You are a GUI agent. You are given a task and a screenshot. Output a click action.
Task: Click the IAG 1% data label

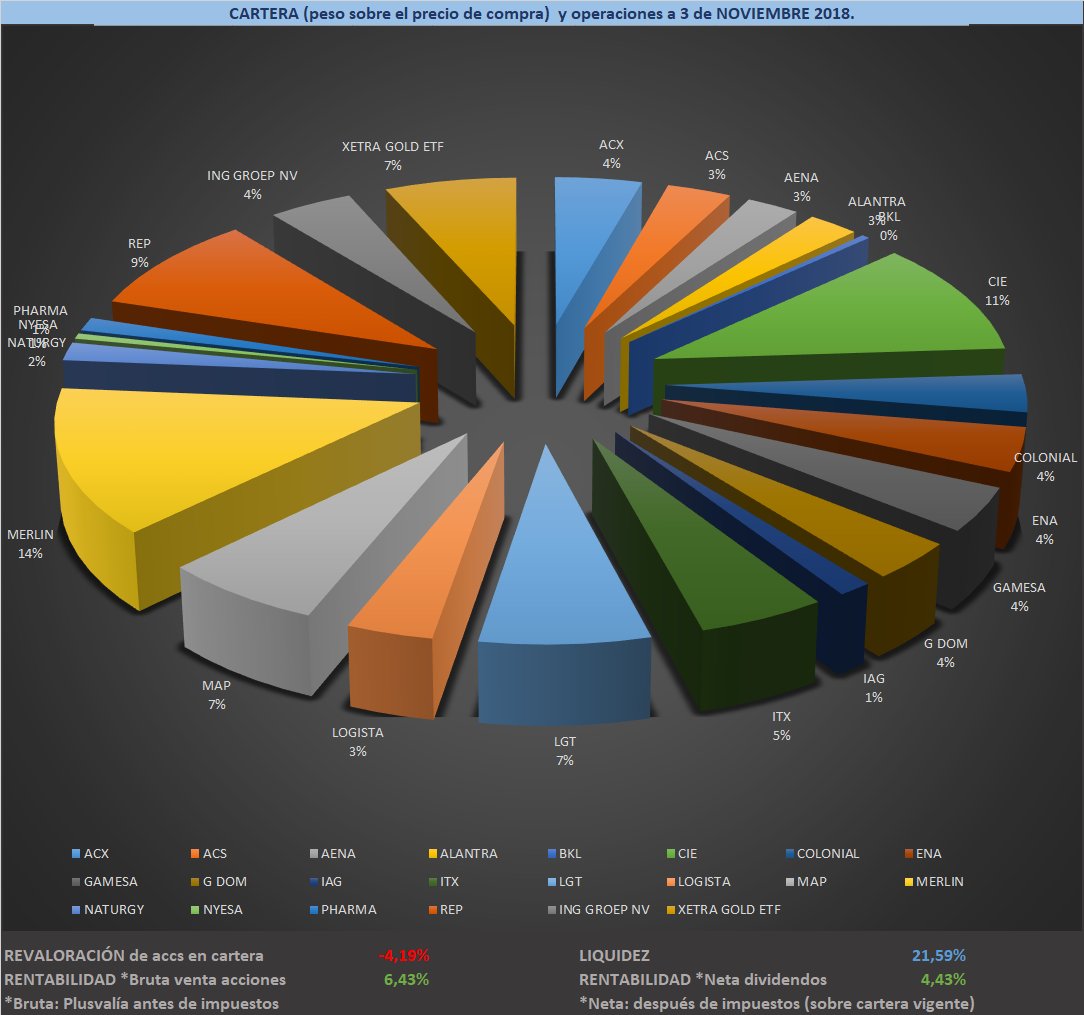click(x=874, y=687)
